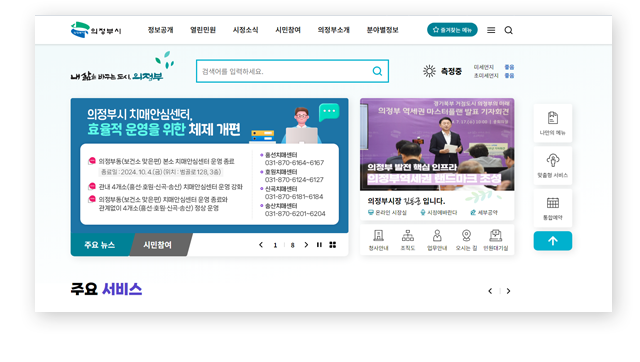The width and height of the screenshot is (640, 362).
Task: Open the 치매안심센터 체제 개편 banner
Action: [x=209, y=165]
